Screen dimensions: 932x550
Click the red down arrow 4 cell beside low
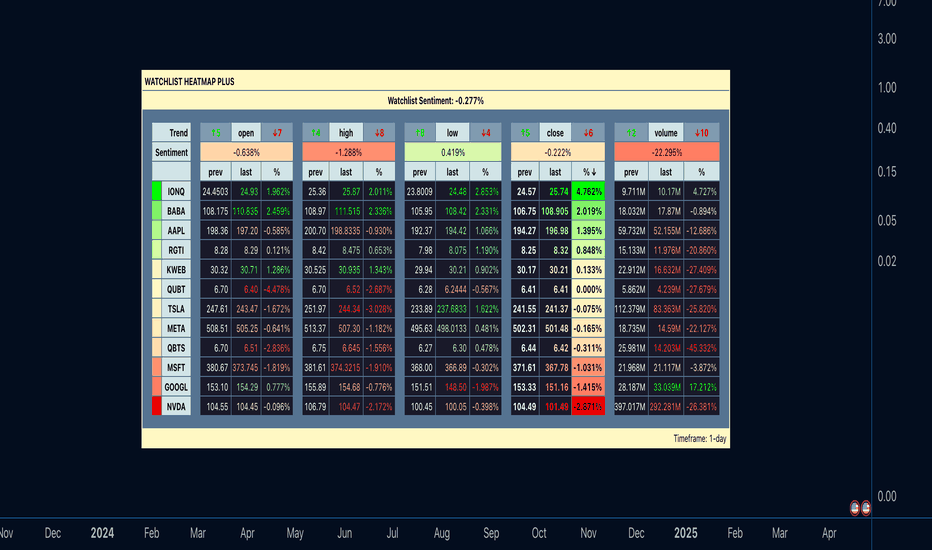[486, 133]
